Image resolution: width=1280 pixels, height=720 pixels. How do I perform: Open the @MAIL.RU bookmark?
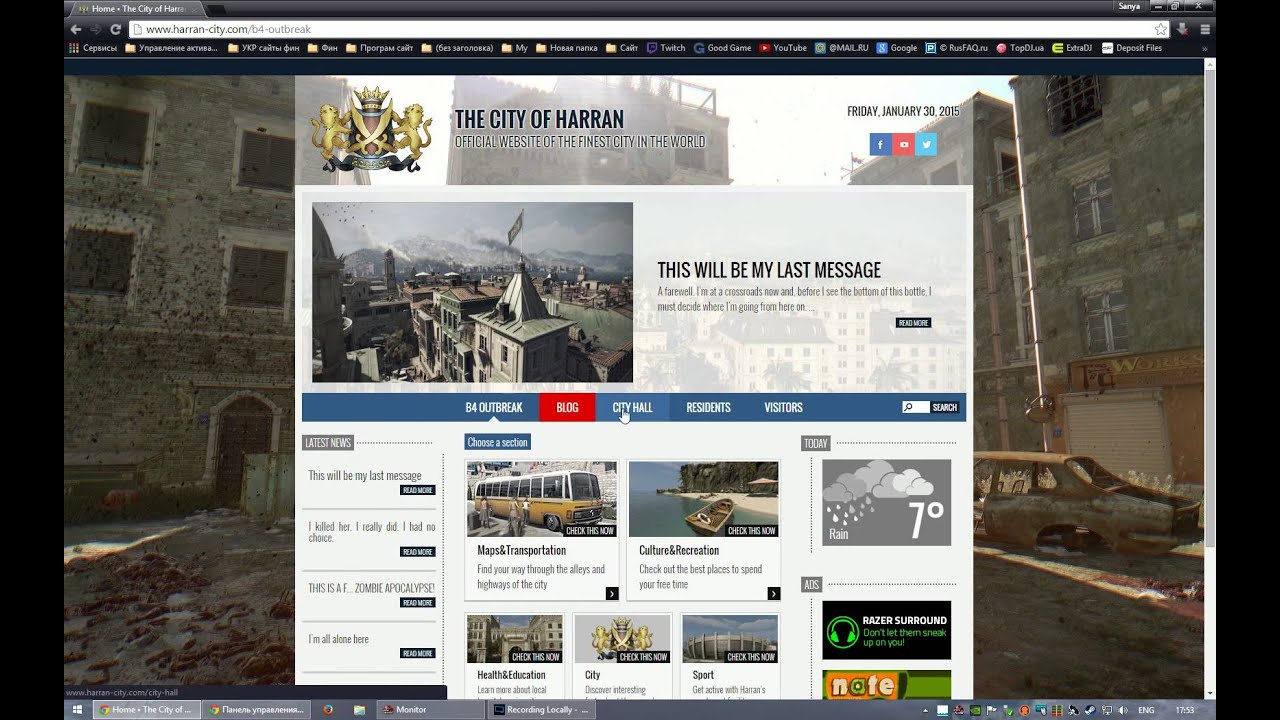(841, 48)
